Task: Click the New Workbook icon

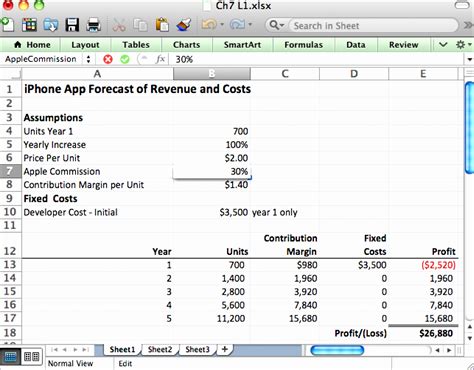Action: tap(7, 25)
